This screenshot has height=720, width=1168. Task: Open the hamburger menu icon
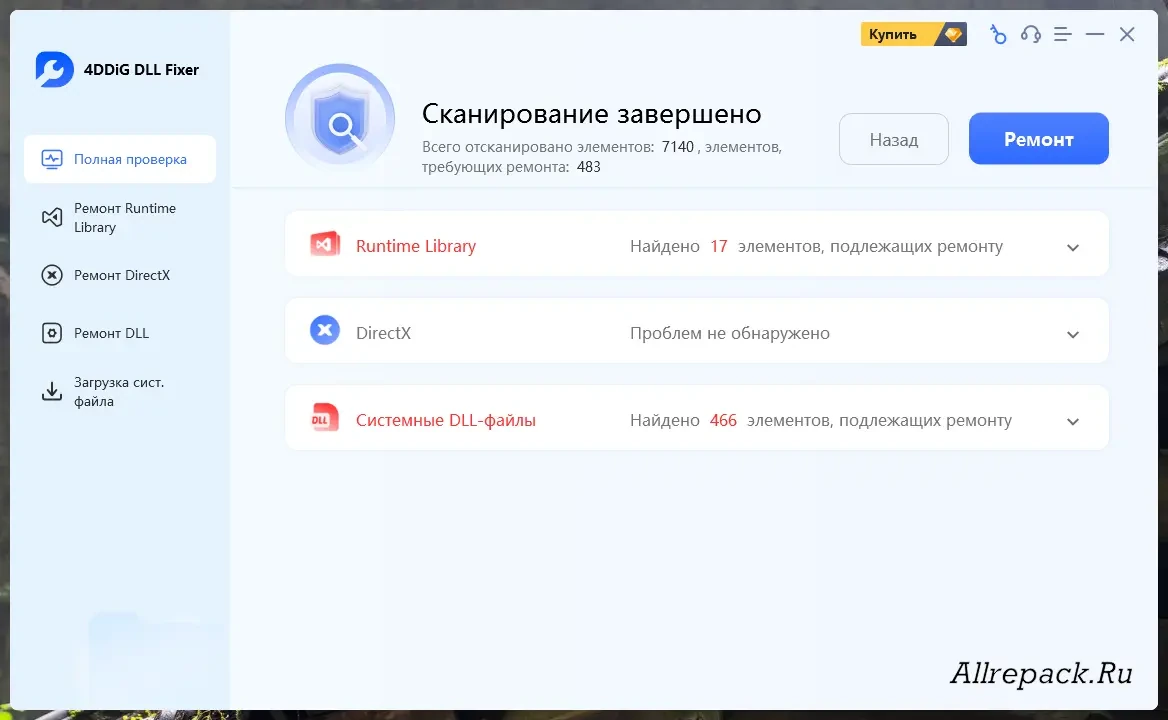1063,34
